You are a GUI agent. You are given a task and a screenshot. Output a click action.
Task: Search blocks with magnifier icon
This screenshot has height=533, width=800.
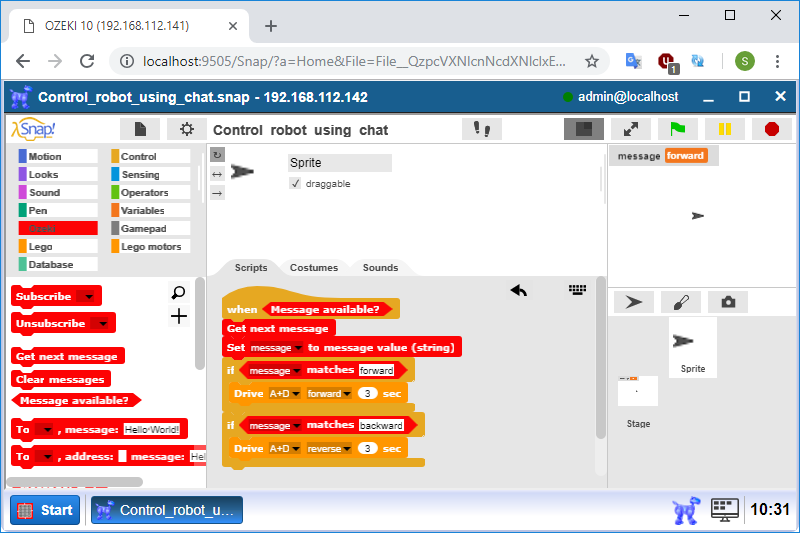179,292
